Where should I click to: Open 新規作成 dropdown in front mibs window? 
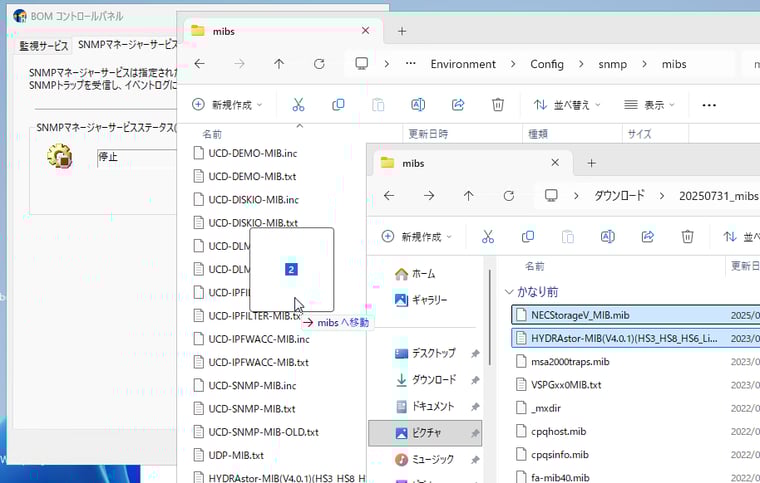click(417, 236)
